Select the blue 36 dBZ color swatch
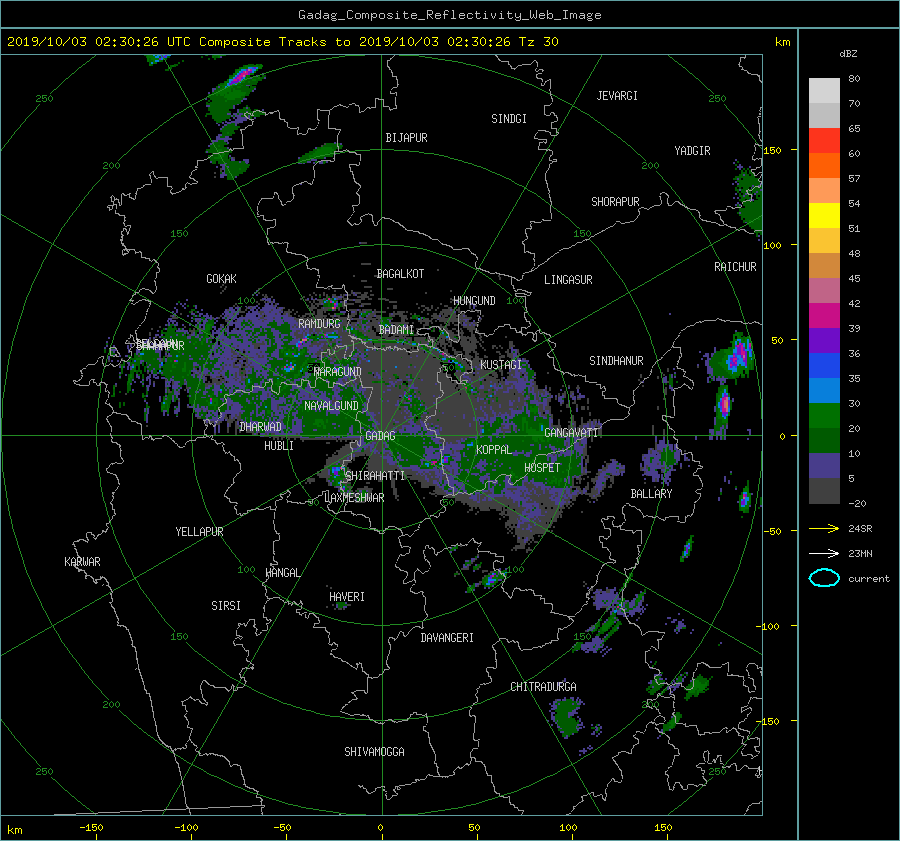The height and width of the screenshot is (841, 900). (824, 365)
